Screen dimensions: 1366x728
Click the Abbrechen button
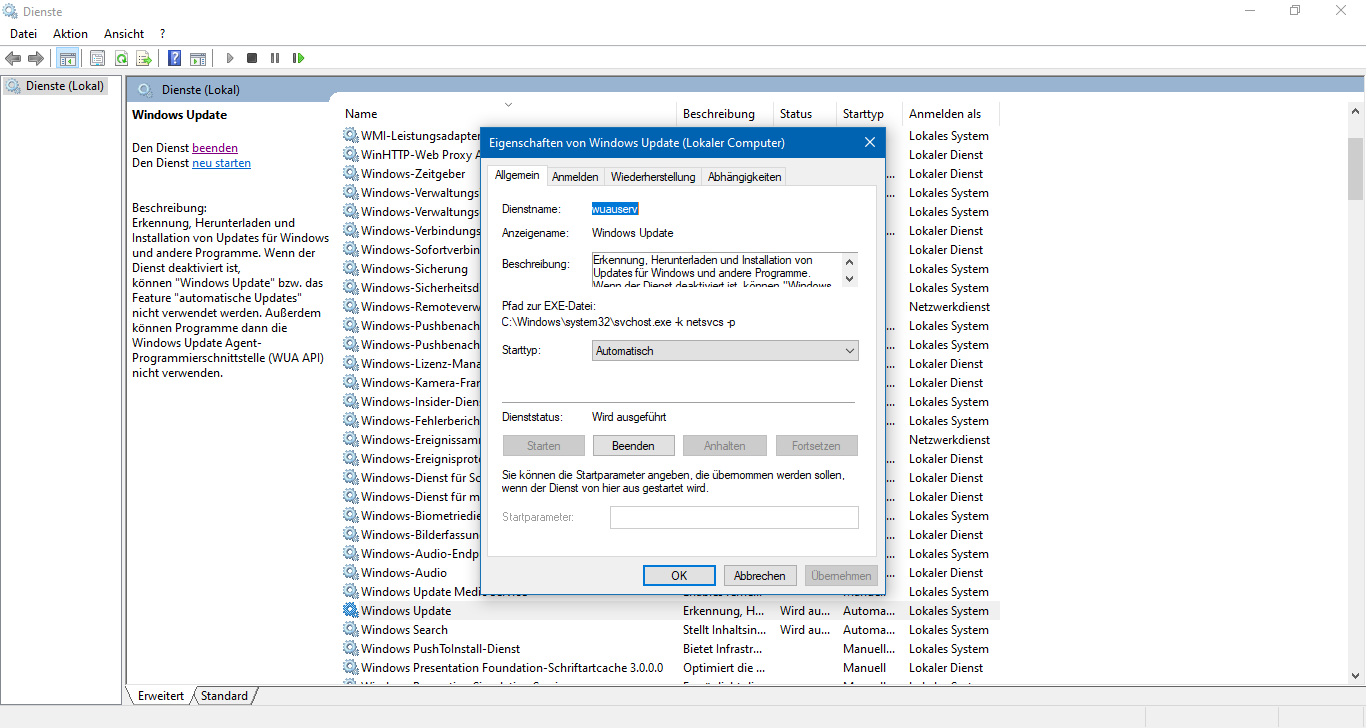(x=760, y=575)
